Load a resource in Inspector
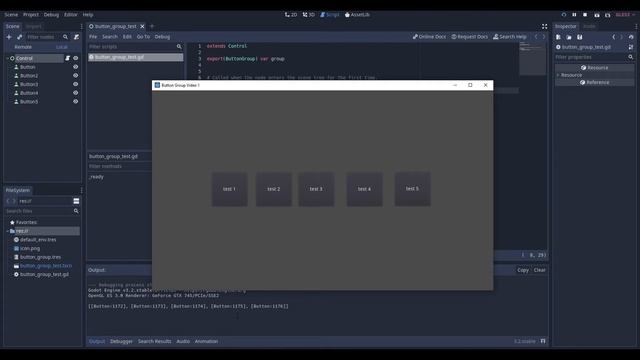The image size is (640, 360). point(569,37)
